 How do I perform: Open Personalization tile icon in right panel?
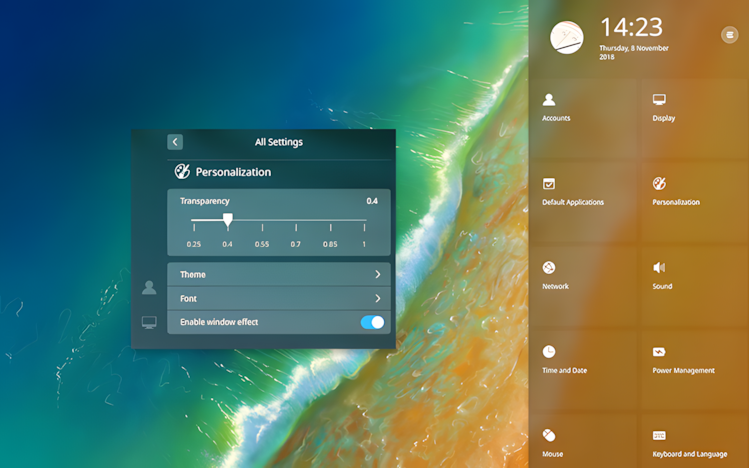pos(659,183)
